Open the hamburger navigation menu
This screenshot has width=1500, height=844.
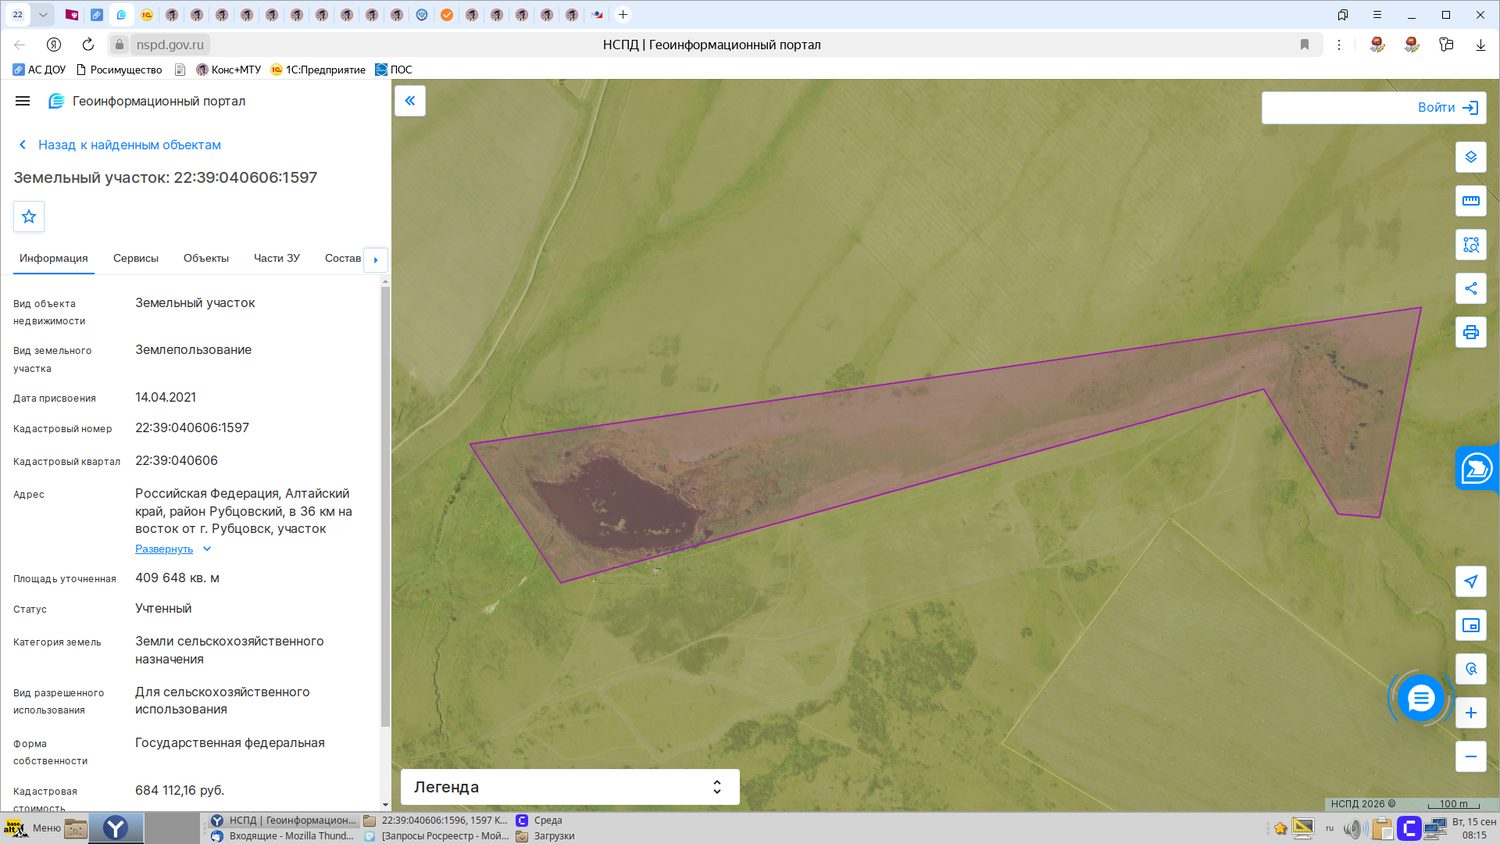pos(23,101)
